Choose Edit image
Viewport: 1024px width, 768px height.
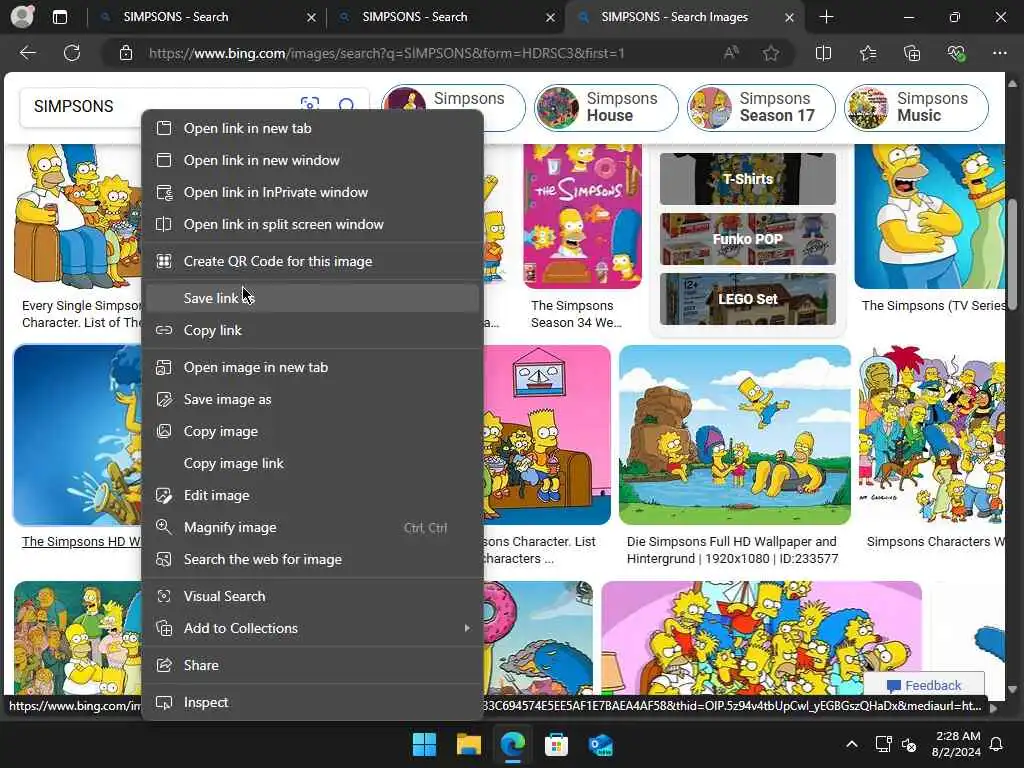tap(313, 495)
